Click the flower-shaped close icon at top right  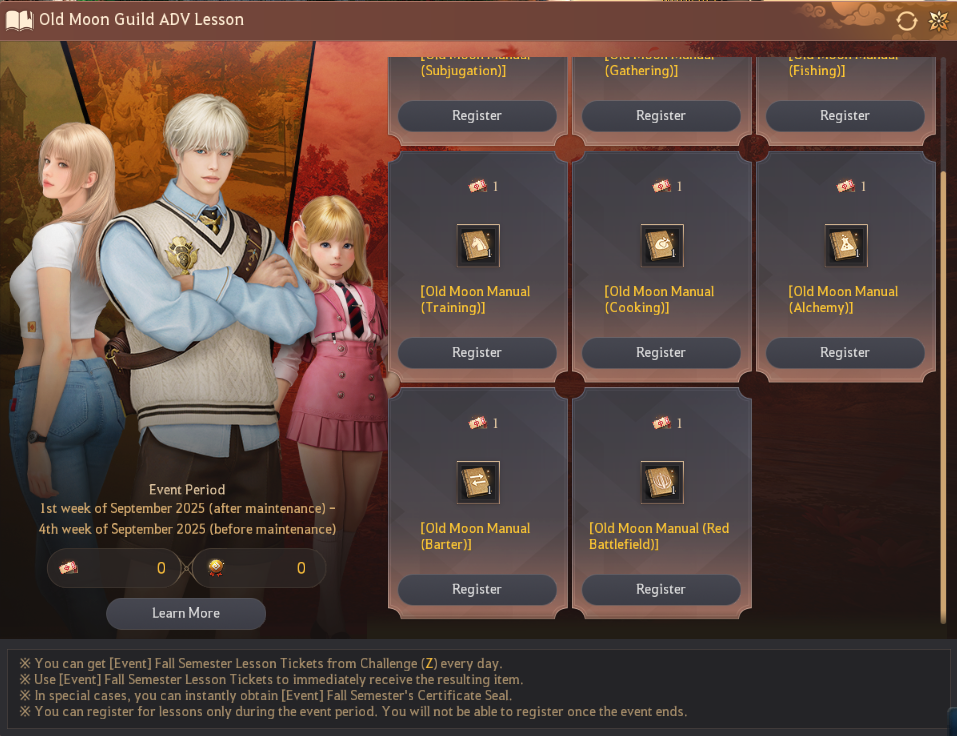[x=939, y=21]
